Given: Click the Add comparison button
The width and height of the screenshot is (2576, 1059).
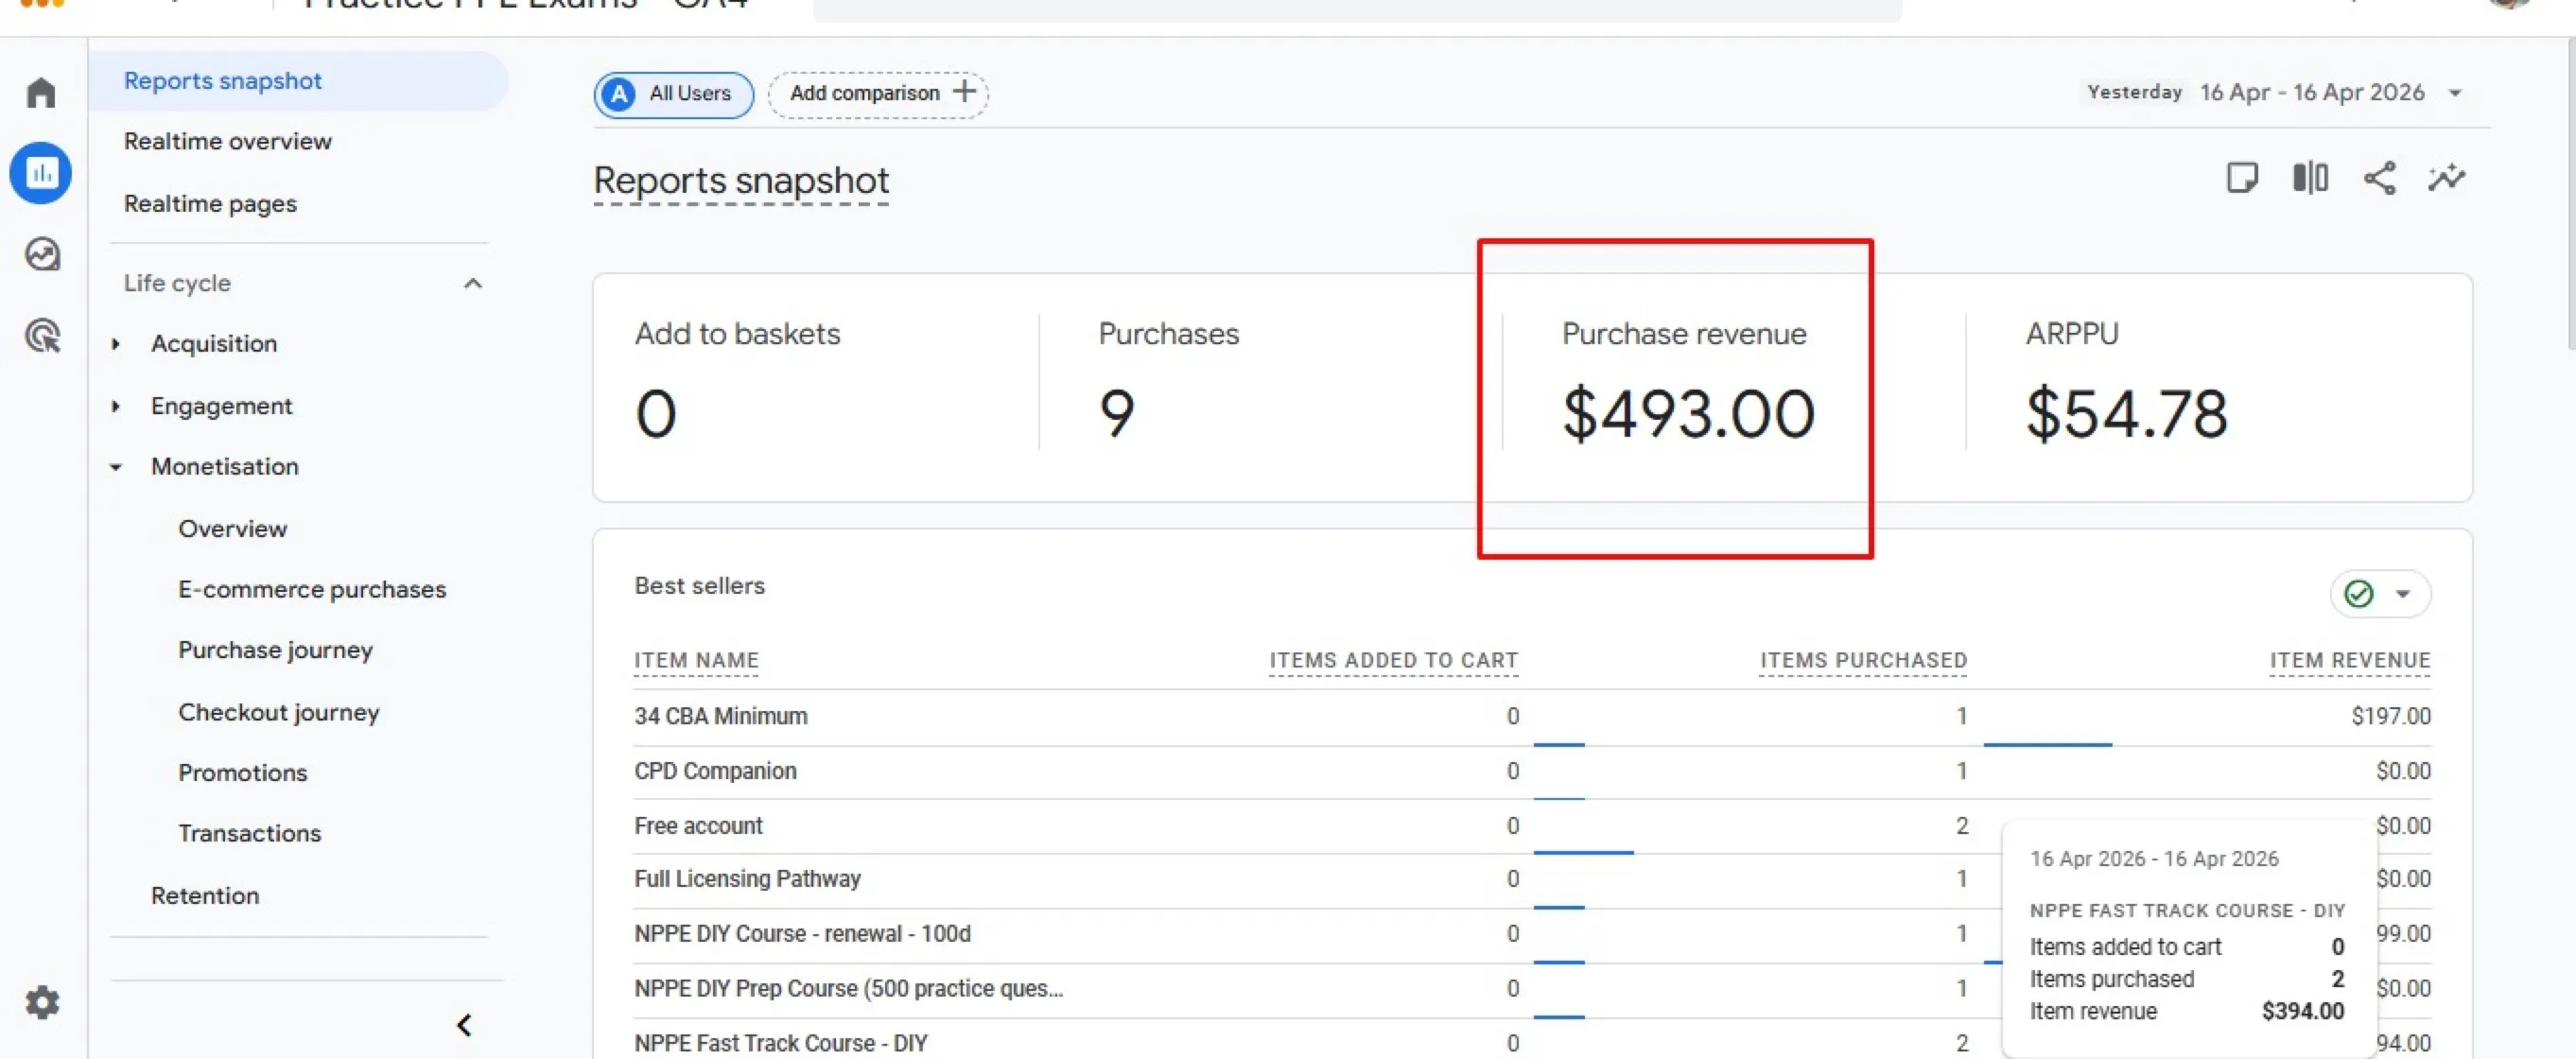Looking at the screenshot, I should coord(878,94).
